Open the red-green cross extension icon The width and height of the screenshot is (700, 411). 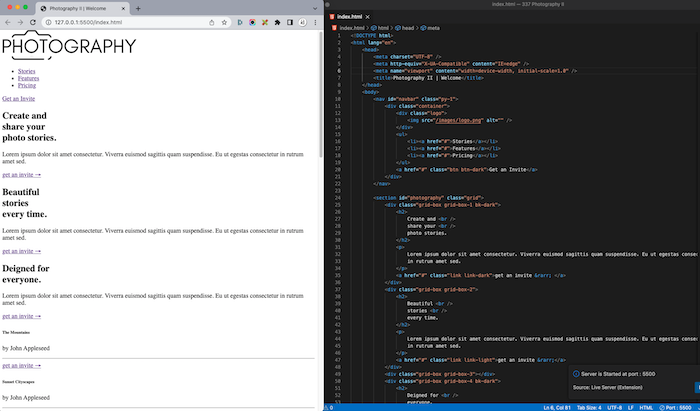point(265,22)
